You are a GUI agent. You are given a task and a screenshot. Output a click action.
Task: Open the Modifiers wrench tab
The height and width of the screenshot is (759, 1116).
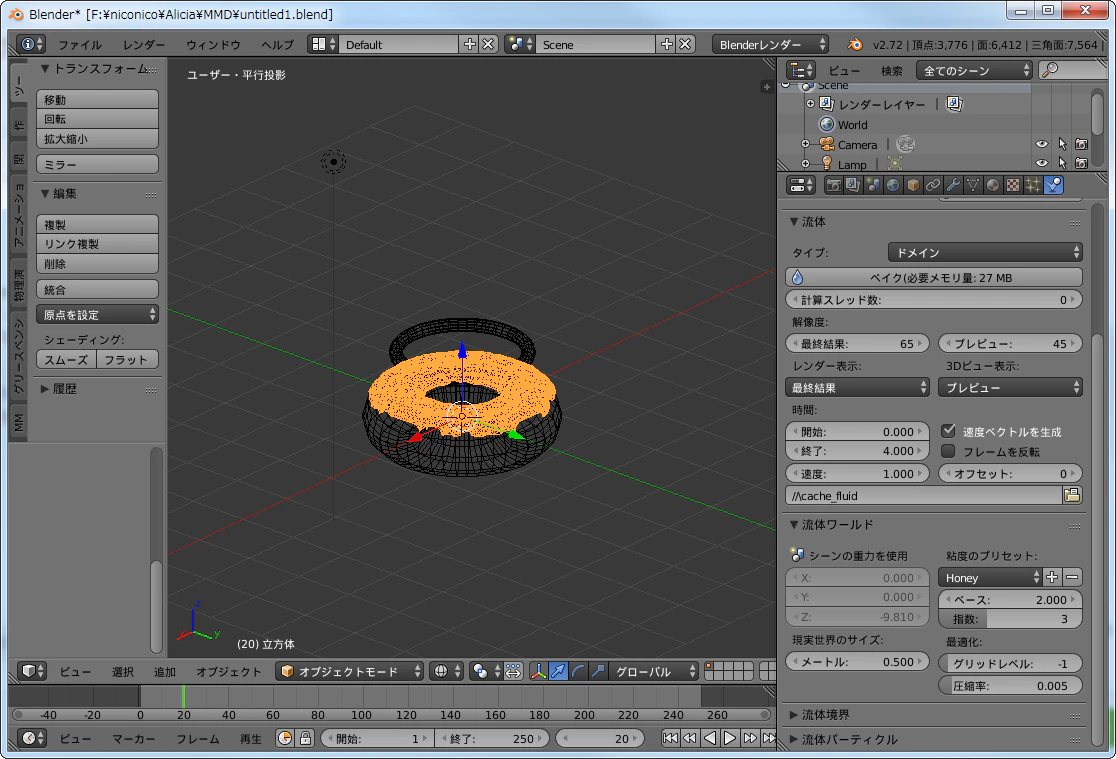[952, 185]
